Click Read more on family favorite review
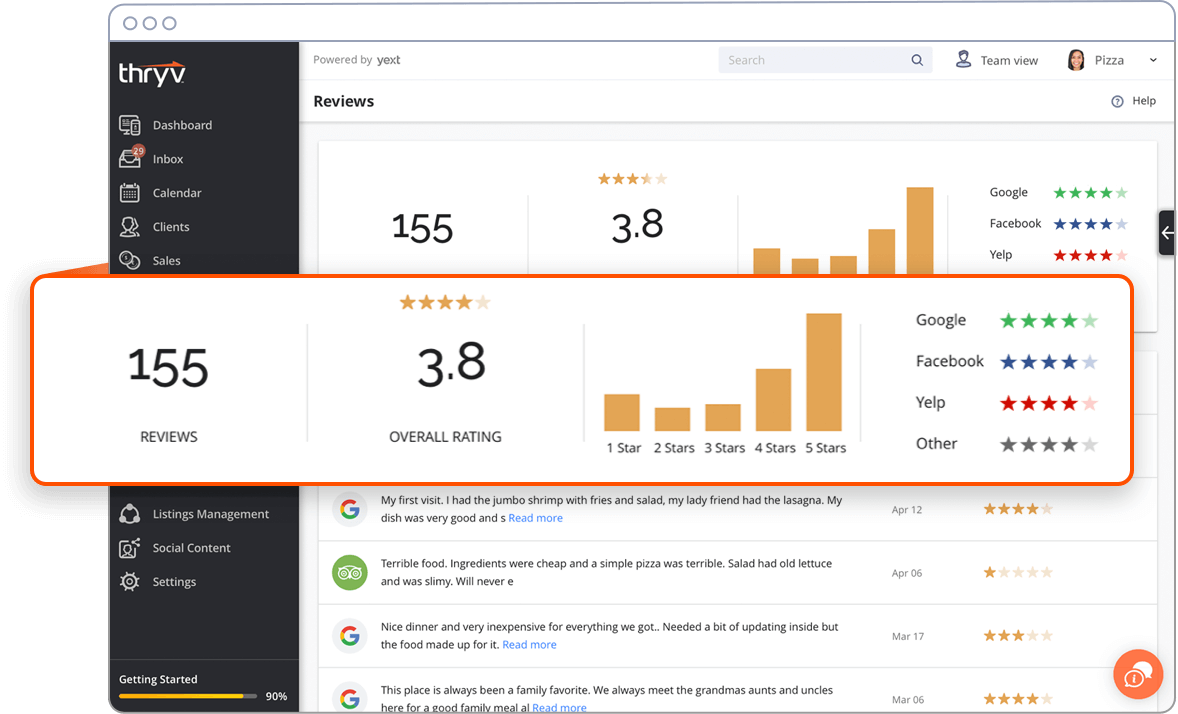1178x714 pixels. [559, 707]
